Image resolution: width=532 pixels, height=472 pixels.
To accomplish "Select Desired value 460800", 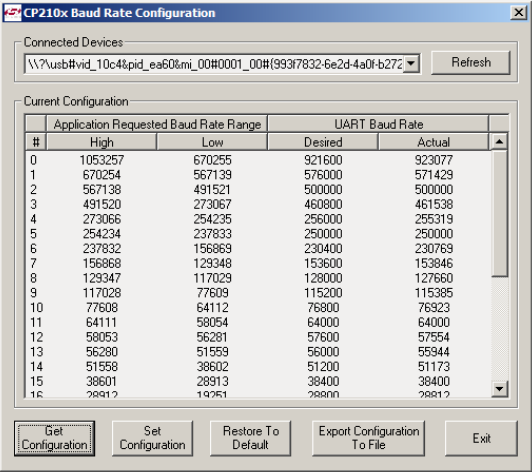I will 323,204.
